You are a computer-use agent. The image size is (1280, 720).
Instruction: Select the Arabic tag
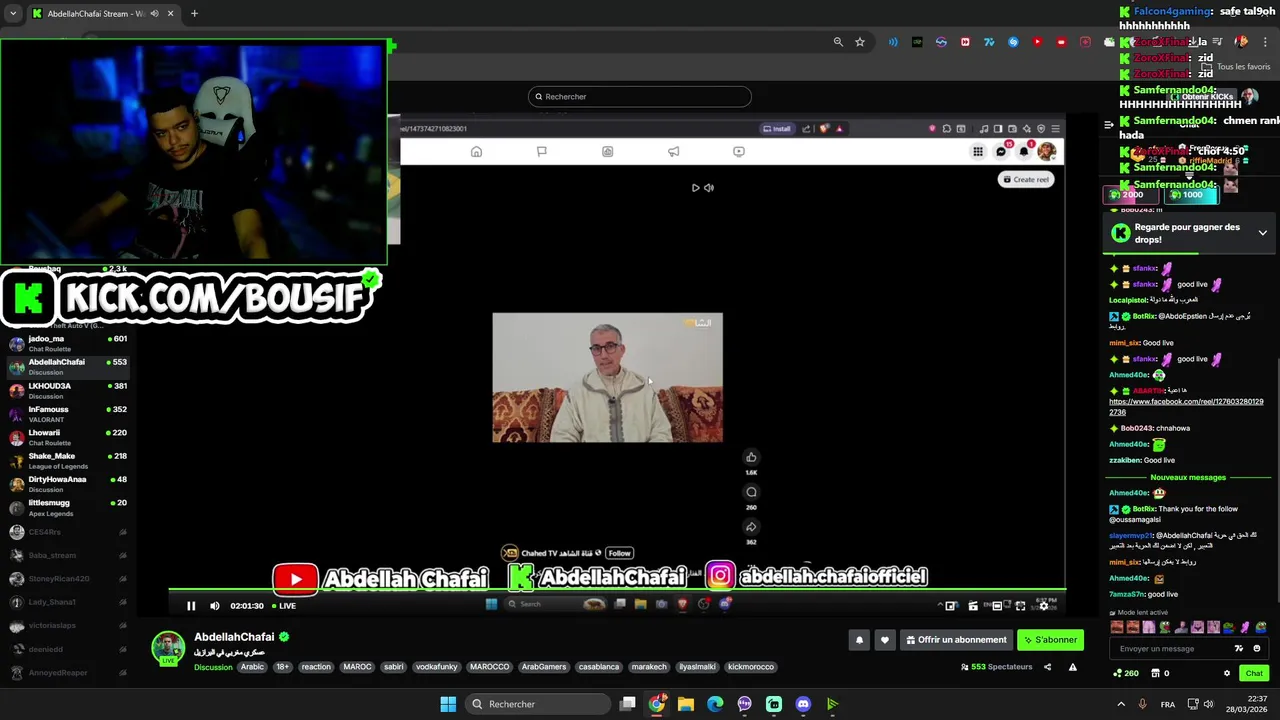coord(253,667)
